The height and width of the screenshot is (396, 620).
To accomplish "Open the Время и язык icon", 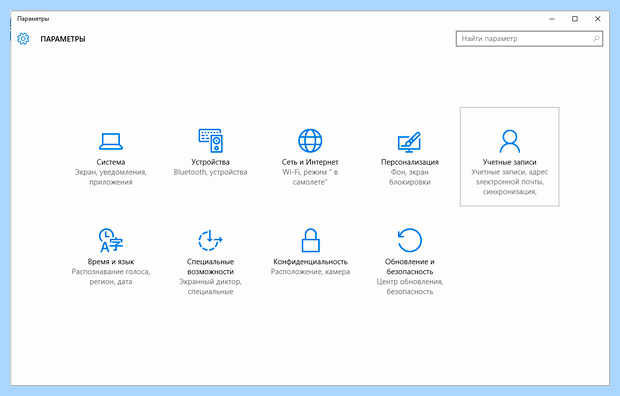I will tap(111, 240).
